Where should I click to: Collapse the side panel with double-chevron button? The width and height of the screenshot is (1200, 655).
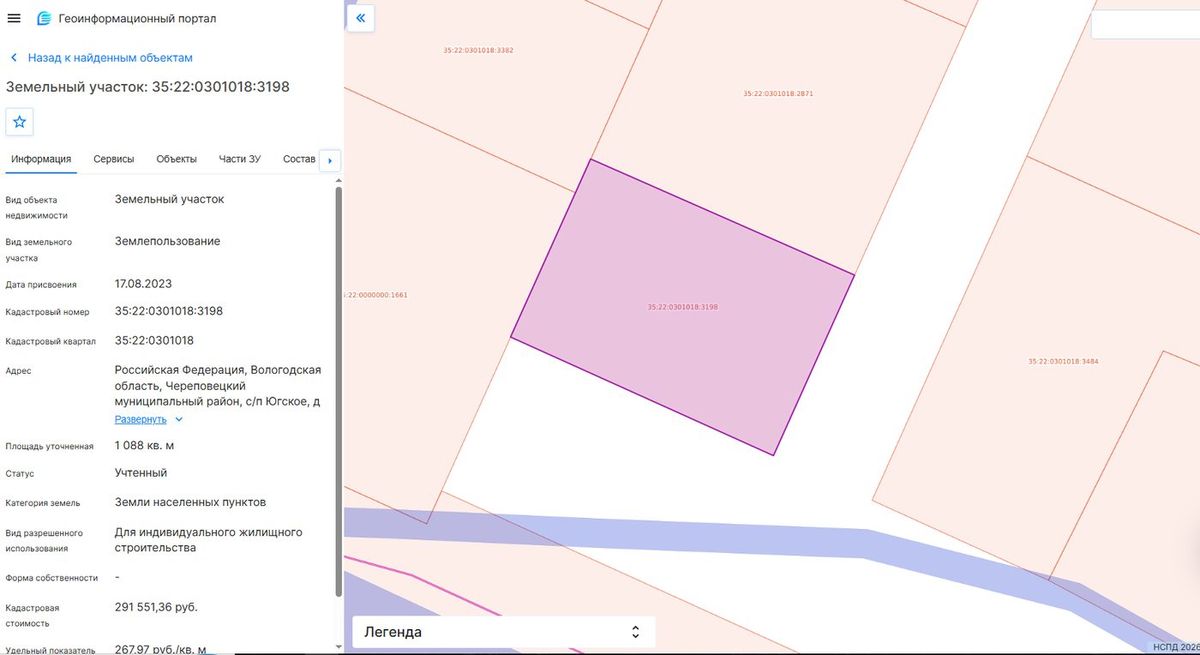pyautogui.click(x=360, y=18)
